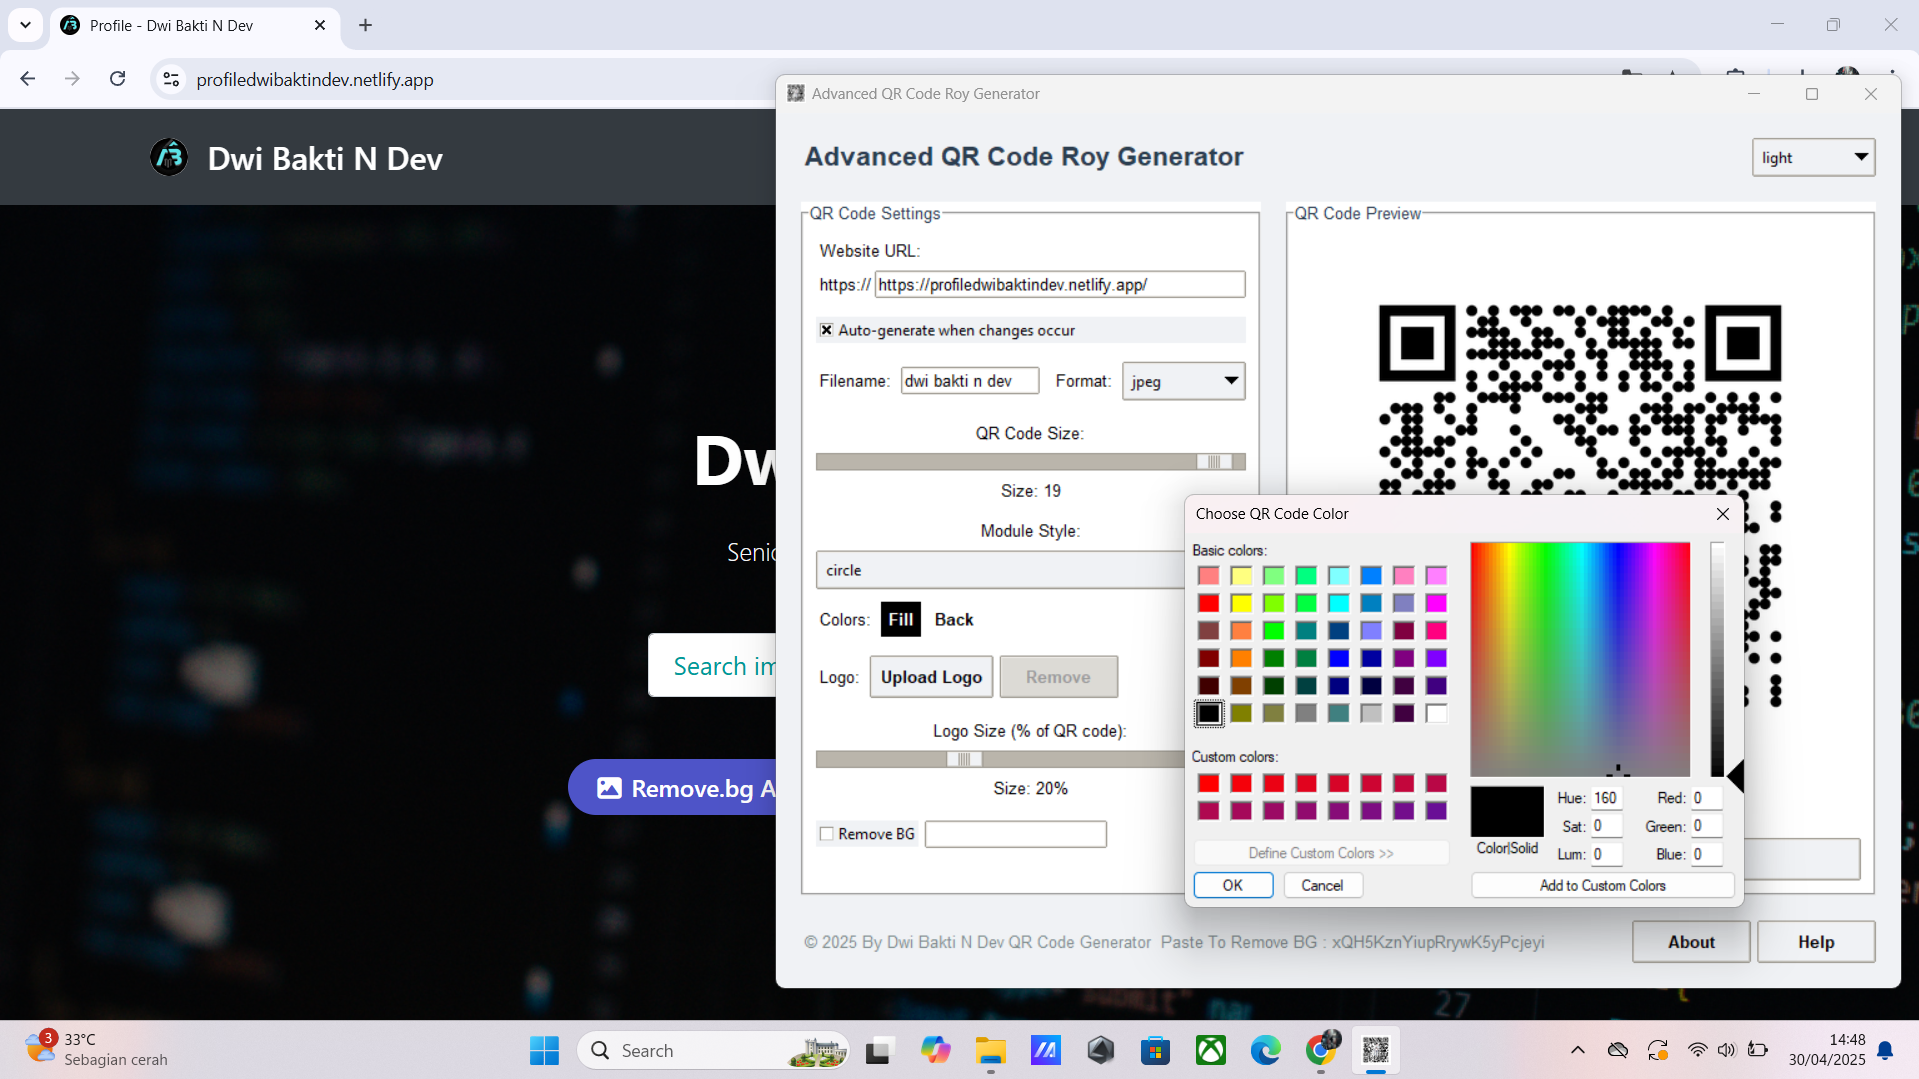Toggle Auto-generate when changes occur checkbox
Screen dimensions: 1919x1079
(826, 330)
